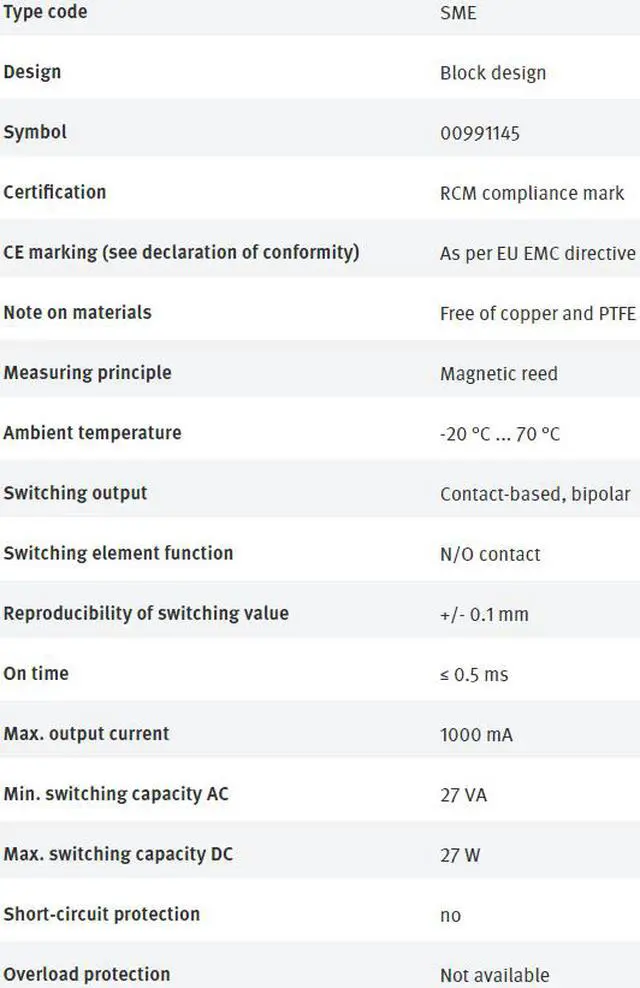Click symbol number 00991145
This screenshot has width=640, height=988.
(x=479, y=133)
